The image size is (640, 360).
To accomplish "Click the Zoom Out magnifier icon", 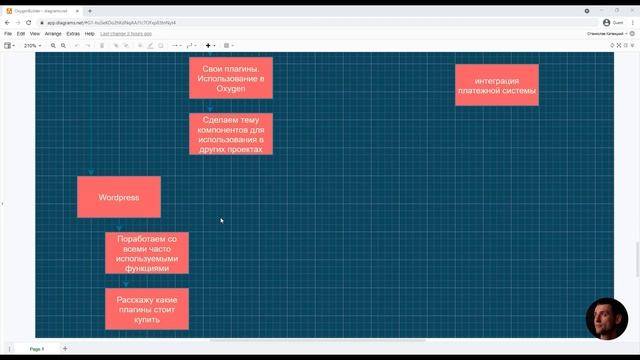I will (63, 46).
